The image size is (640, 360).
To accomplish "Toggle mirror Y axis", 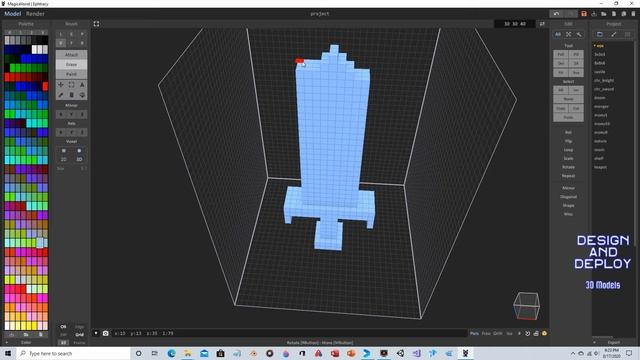I will tap(71, 115).
